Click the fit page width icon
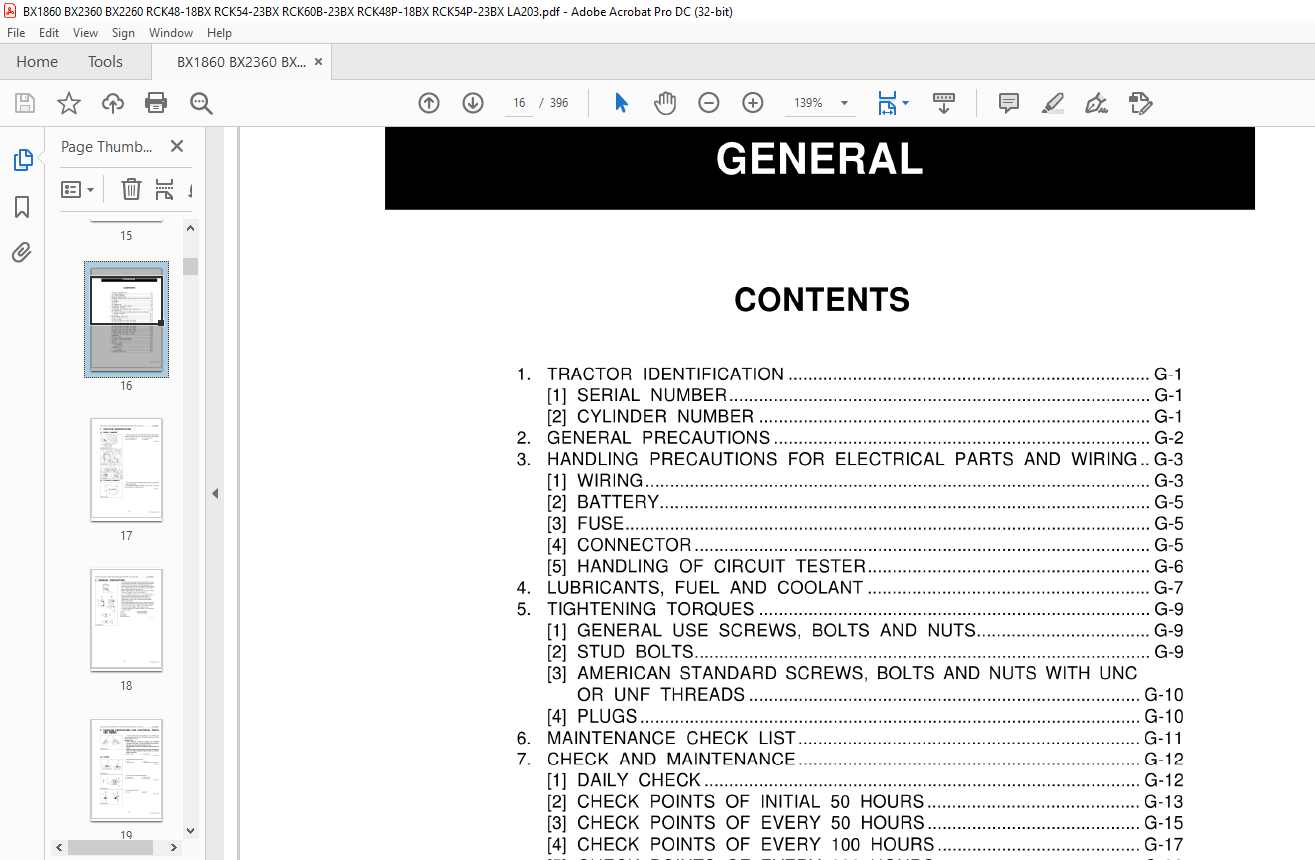 (x=887, y=103)
